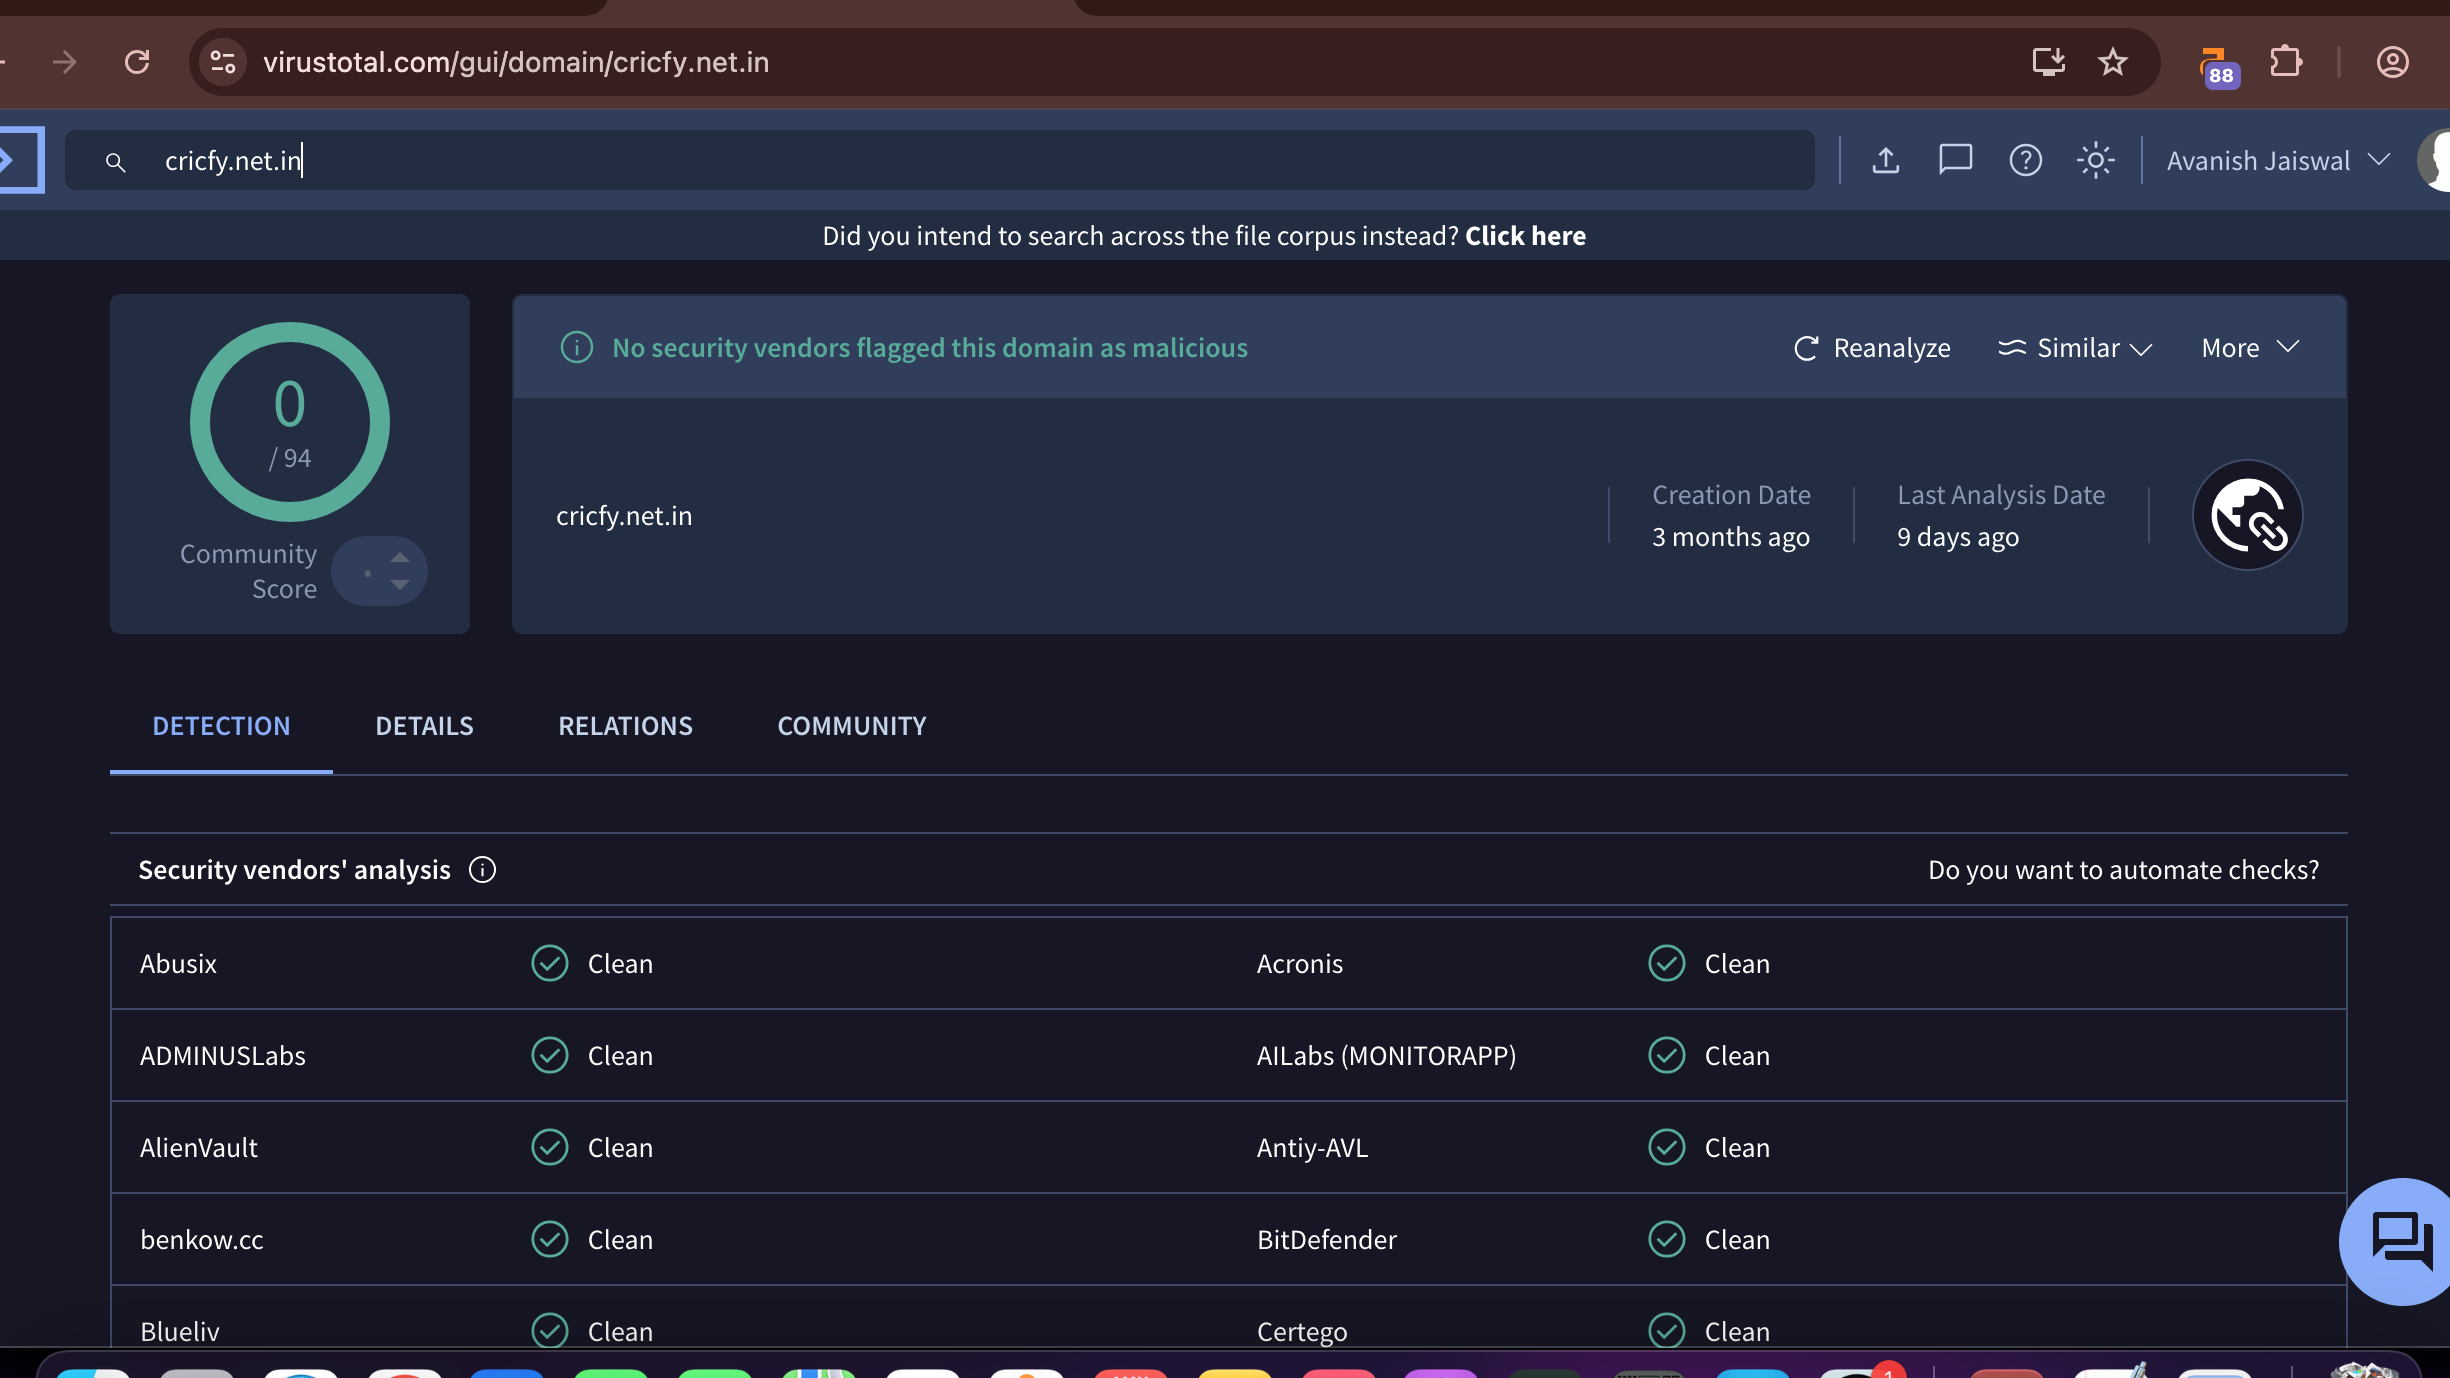
Task: Click the upload file icon
Action: click(x=1885, y=160)
